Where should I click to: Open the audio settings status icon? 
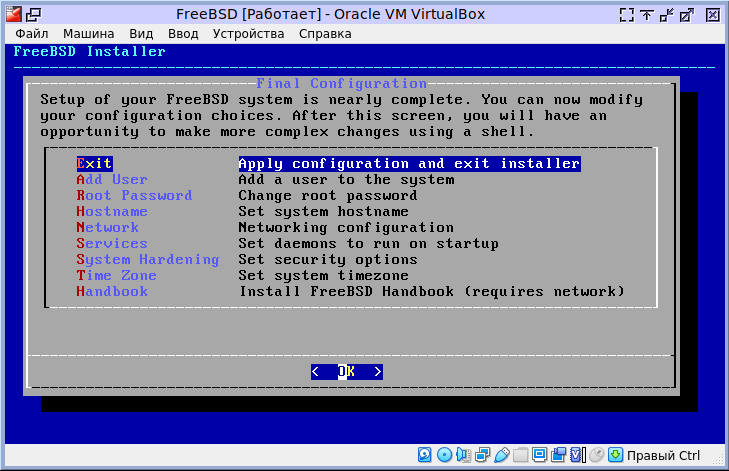pyautogui.click(x=464, y=455)
